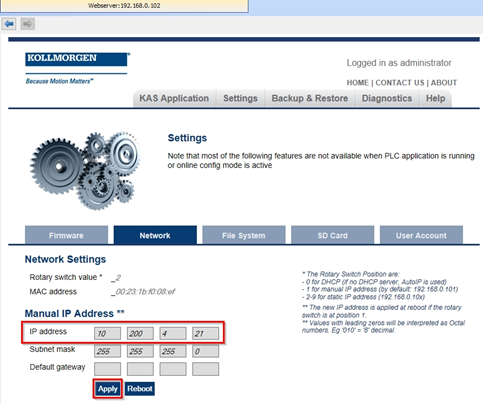Focus the first IP address octet field
This screenshot has height=404, width=483.
click(x=107, y=333)
